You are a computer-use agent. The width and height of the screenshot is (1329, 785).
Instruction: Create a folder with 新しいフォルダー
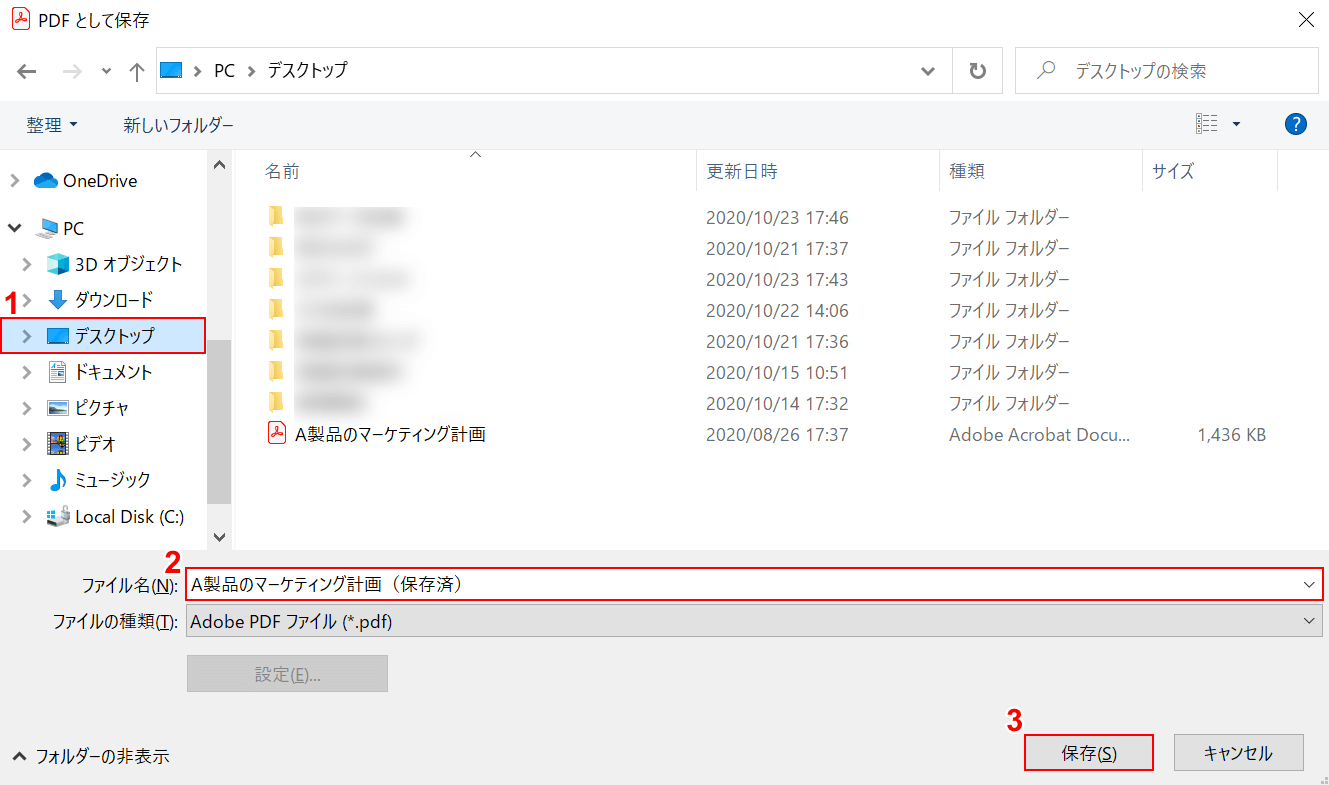click(178, 125)
